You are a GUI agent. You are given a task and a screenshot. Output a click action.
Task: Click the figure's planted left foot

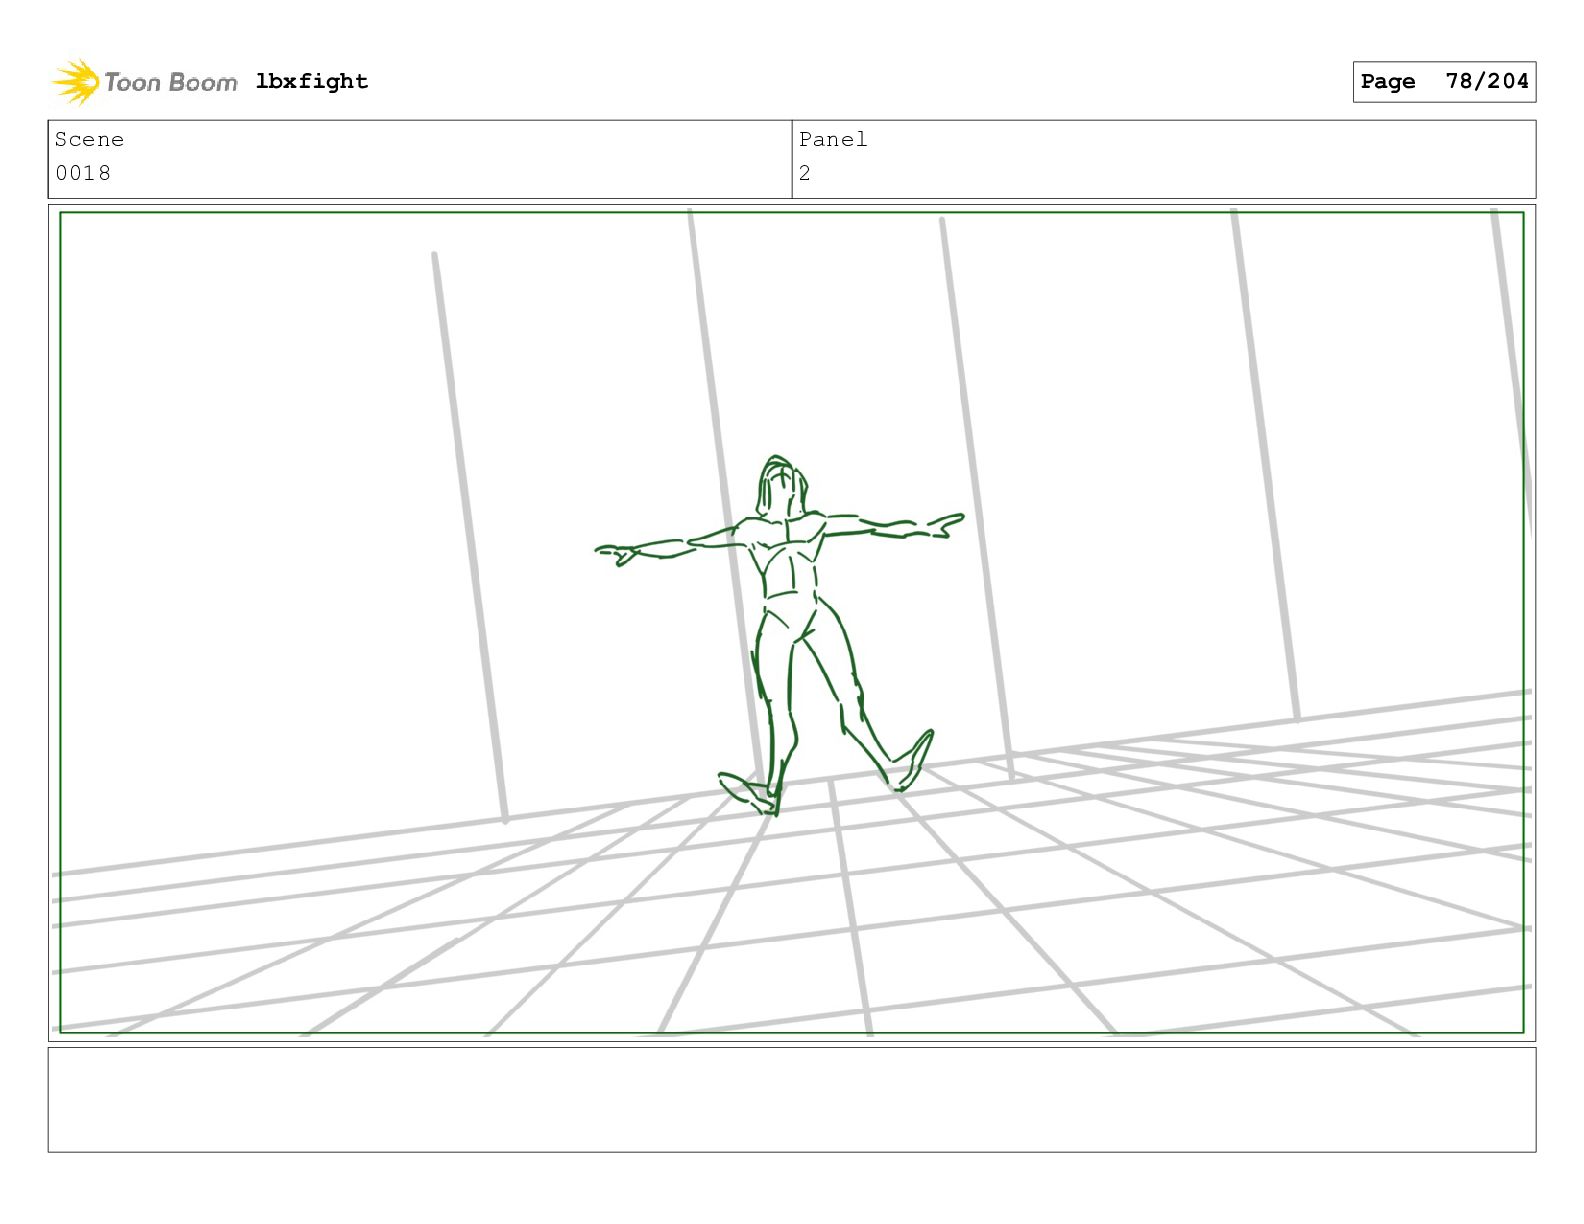749,792
